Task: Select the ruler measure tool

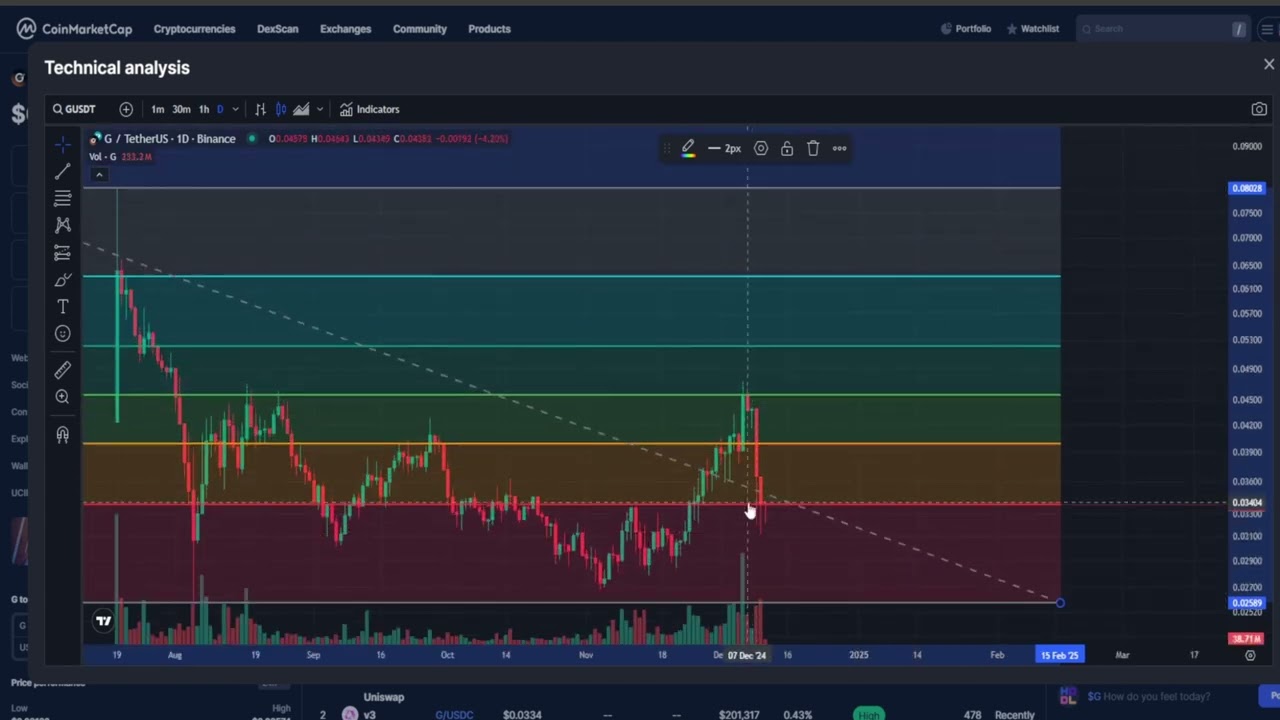Action: click(62, 371)
